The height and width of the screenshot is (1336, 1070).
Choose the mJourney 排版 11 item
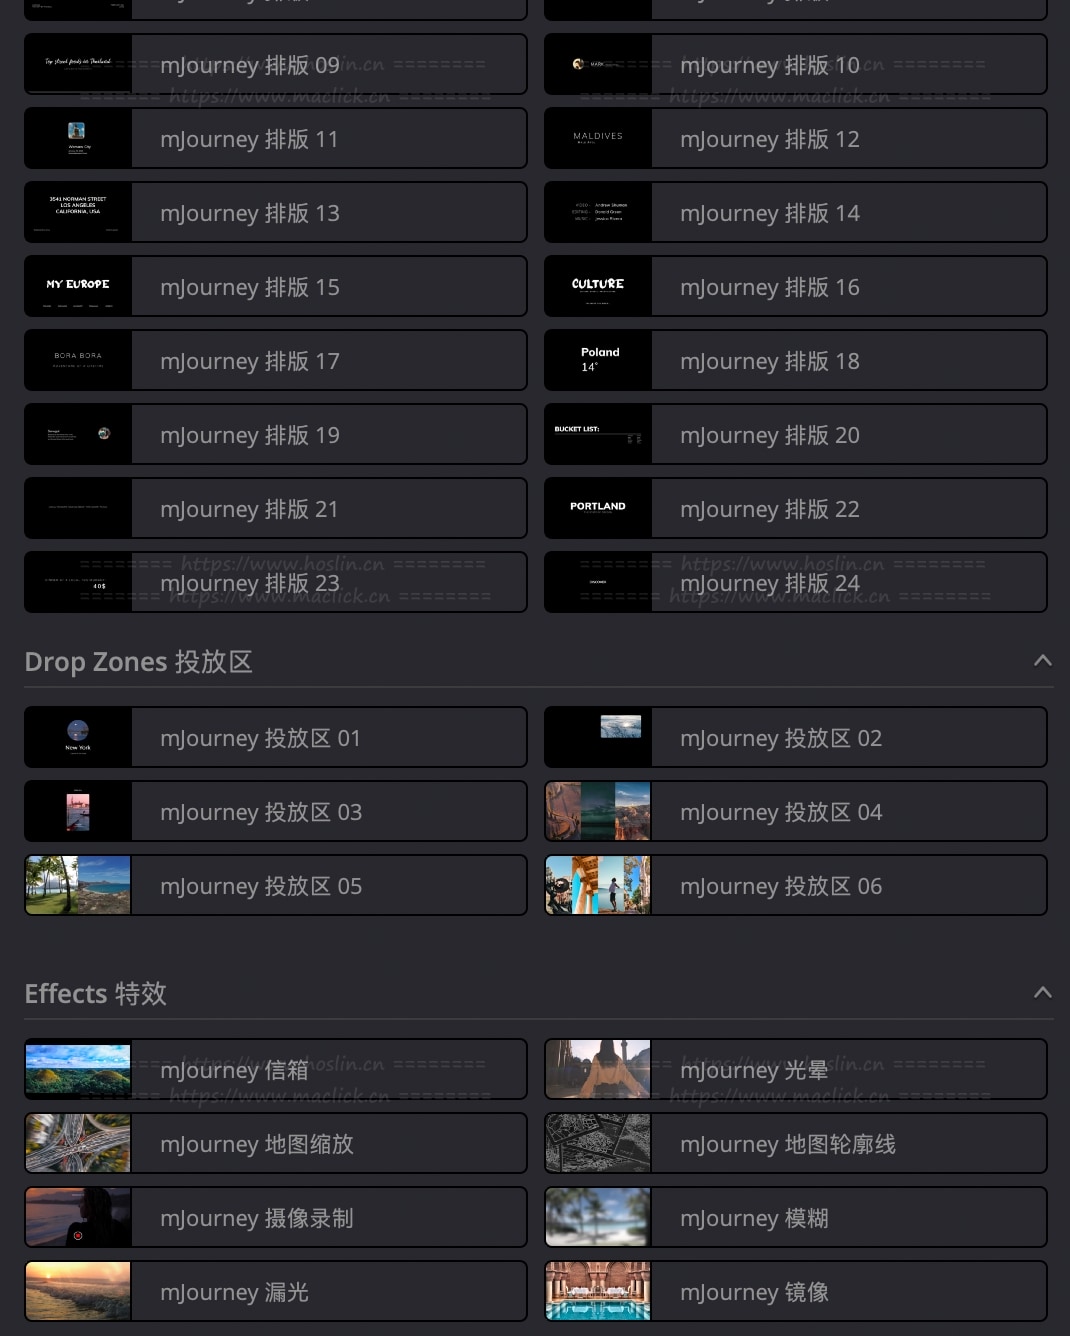click(276, 138)
